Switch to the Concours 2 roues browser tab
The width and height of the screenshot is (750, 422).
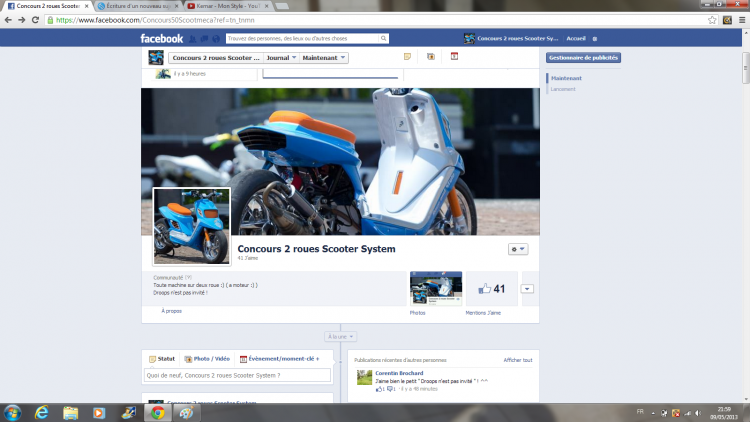tap(47, 6)
